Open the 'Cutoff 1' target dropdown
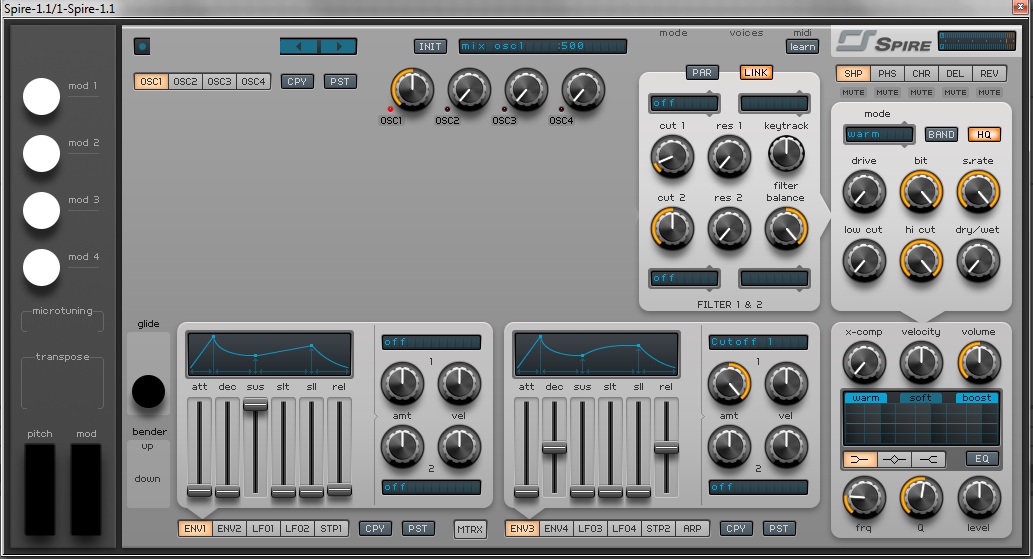The height and width of the screenshot is (559, 1033). pyautogui.click(x=758, y=342)
